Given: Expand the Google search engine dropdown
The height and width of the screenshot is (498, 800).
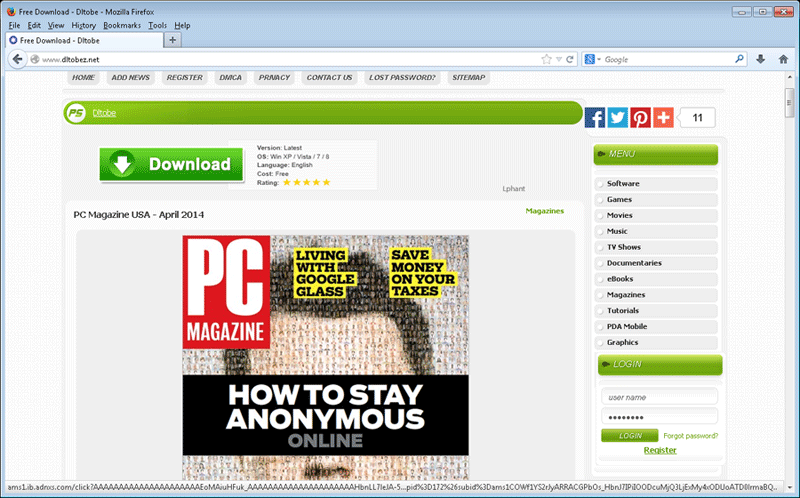Looking at the screenshot, I should pyautogui.click(x=593, y=59).
